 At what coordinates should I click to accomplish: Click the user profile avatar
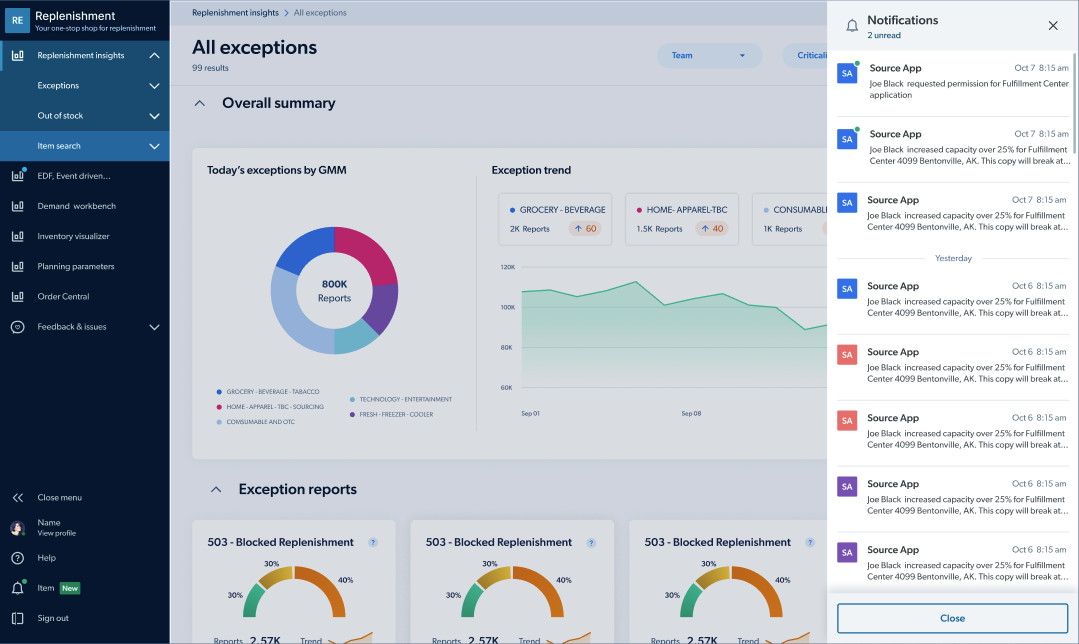18,528
